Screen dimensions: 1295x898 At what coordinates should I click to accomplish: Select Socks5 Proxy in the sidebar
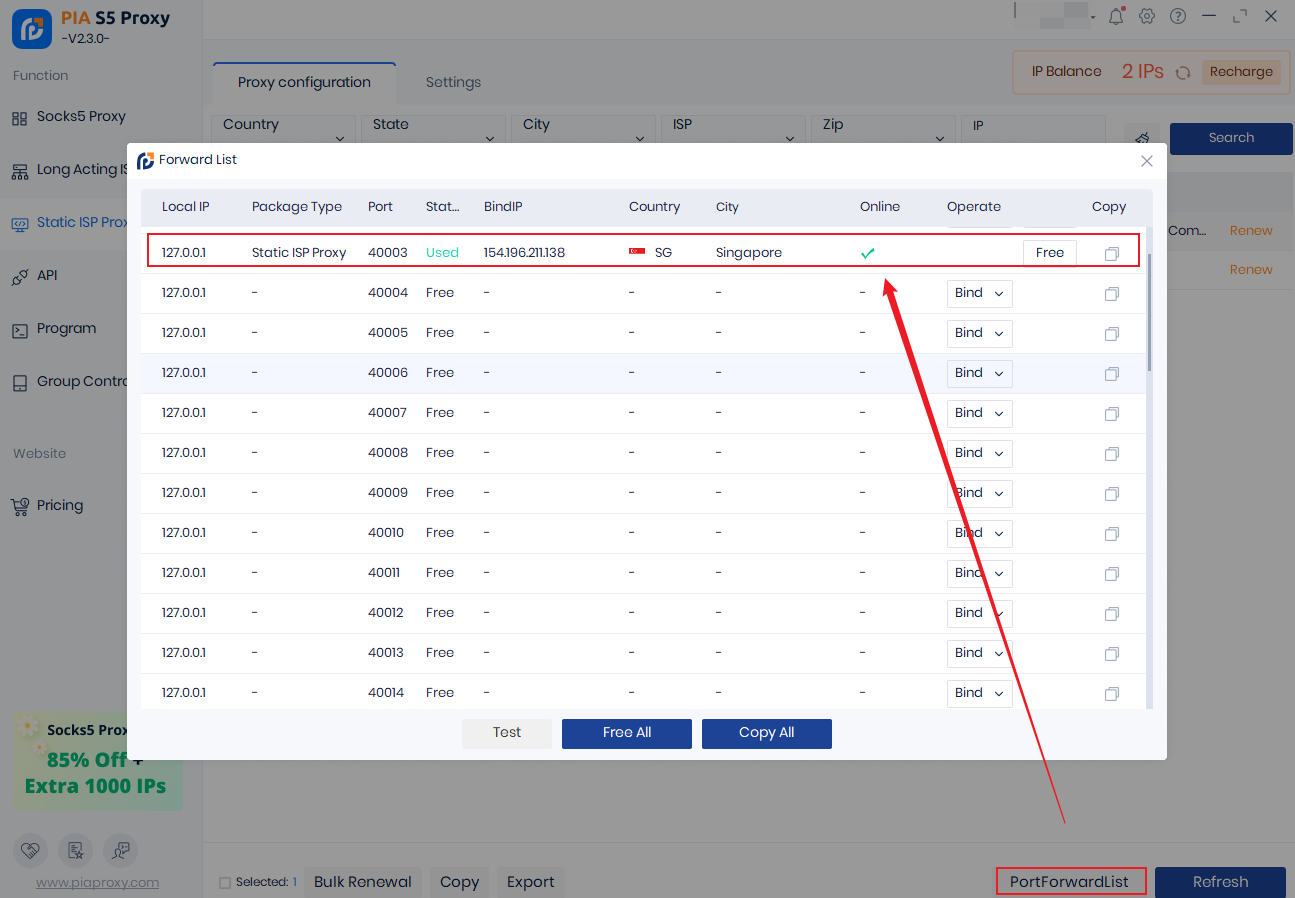[x=80, y=117]
